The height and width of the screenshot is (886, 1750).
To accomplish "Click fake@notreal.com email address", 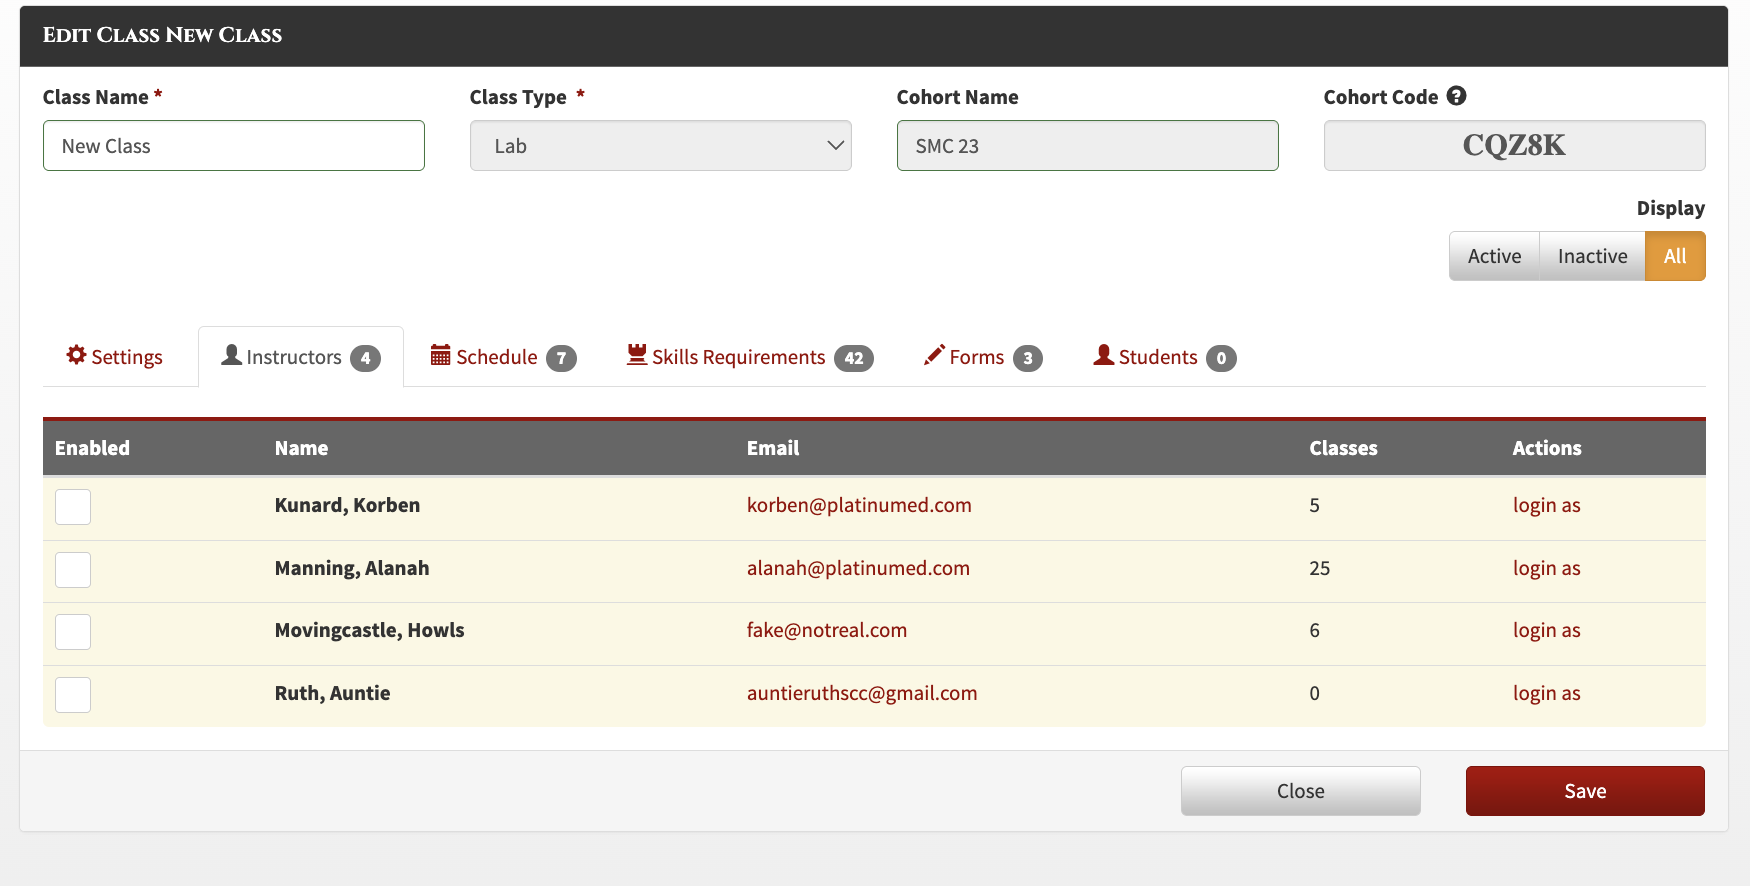I will (827, 630).
